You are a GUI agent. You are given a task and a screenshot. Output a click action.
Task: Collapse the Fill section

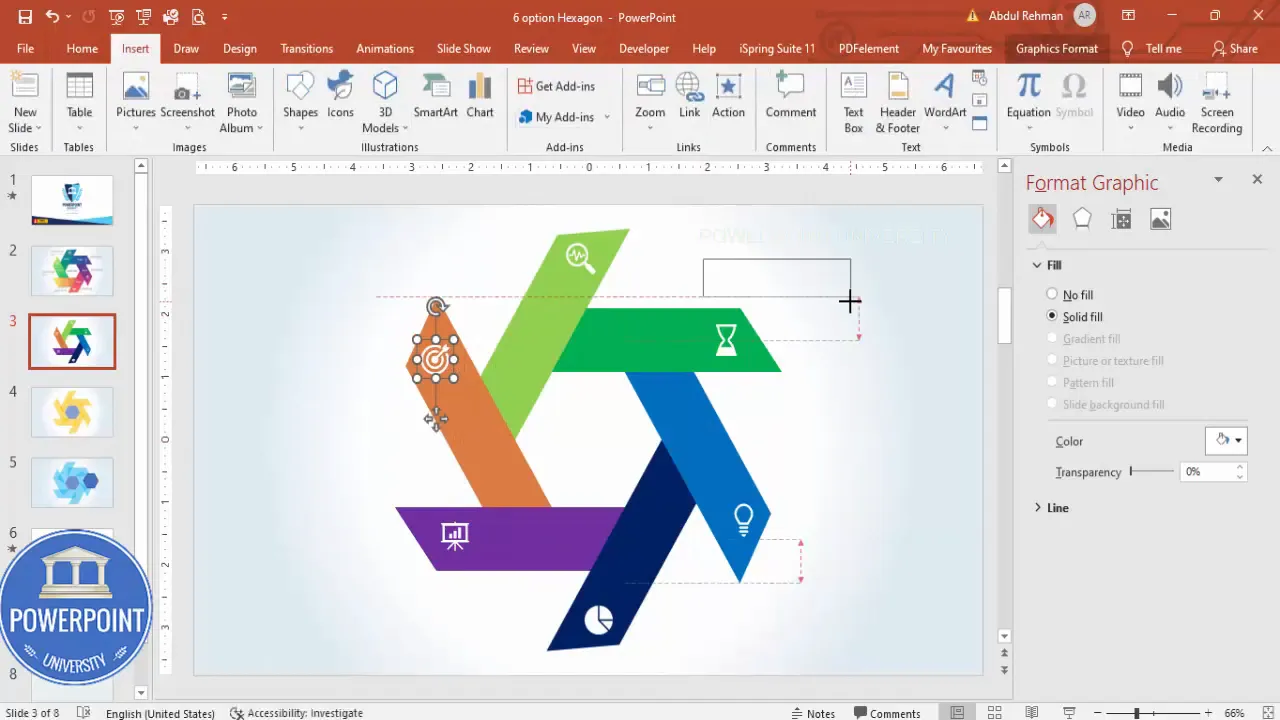[1037, 265]
